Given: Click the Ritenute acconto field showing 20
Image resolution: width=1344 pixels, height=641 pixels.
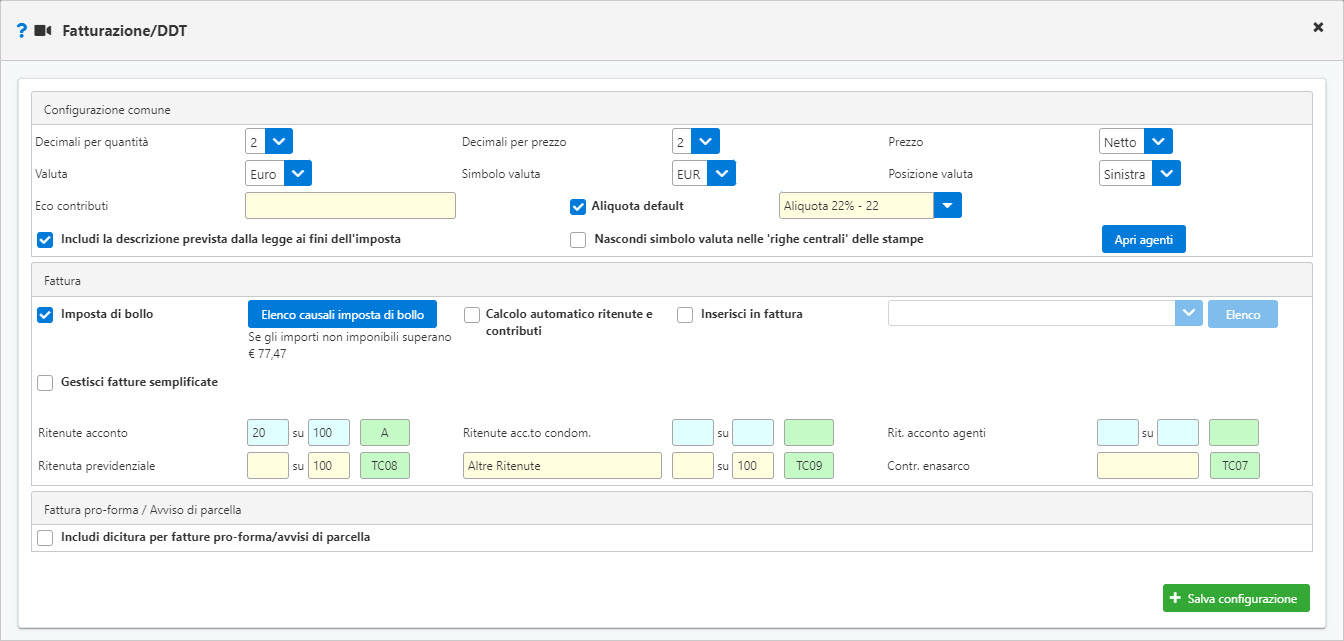Looking at the screenshot, I should coord(268,433).
